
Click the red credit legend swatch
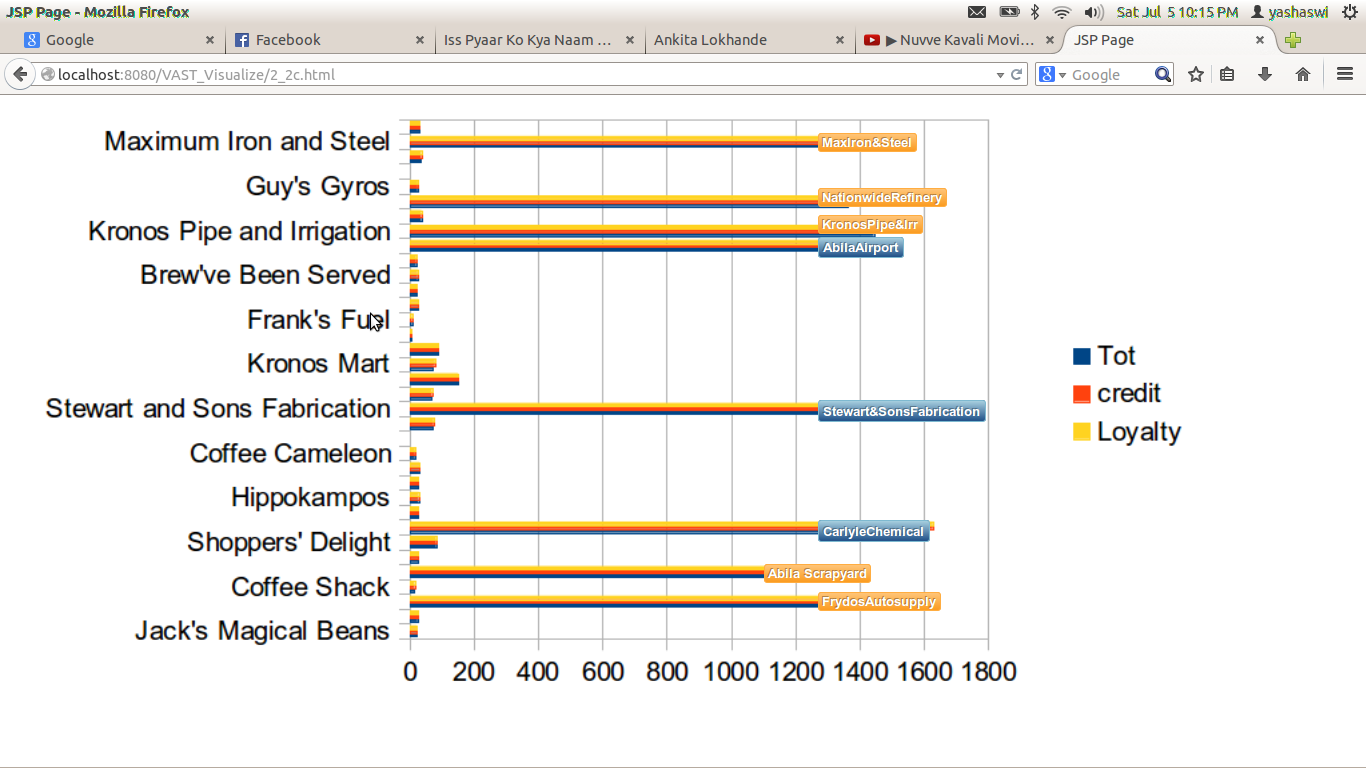tap(1081, 394)
